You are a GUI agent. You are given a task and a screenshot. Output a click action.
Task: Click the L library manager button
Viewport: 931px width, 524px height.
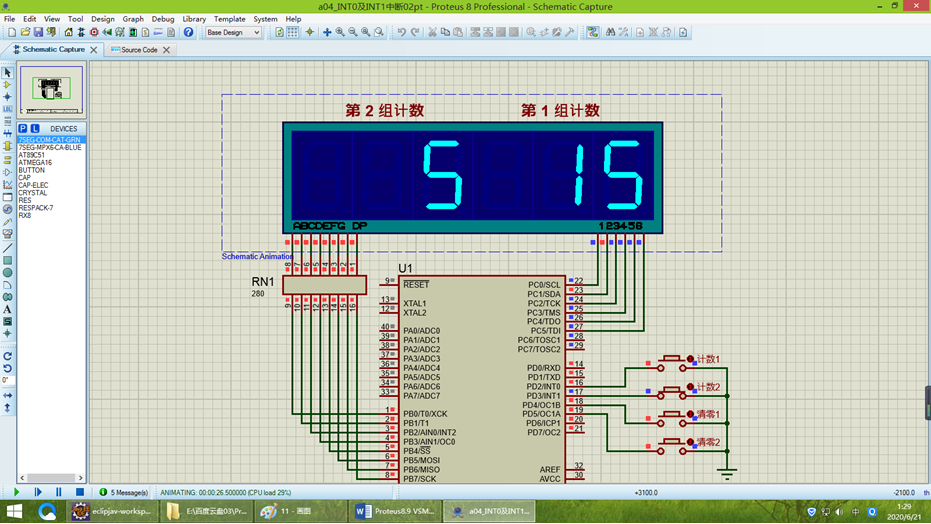tap(35, 128)
